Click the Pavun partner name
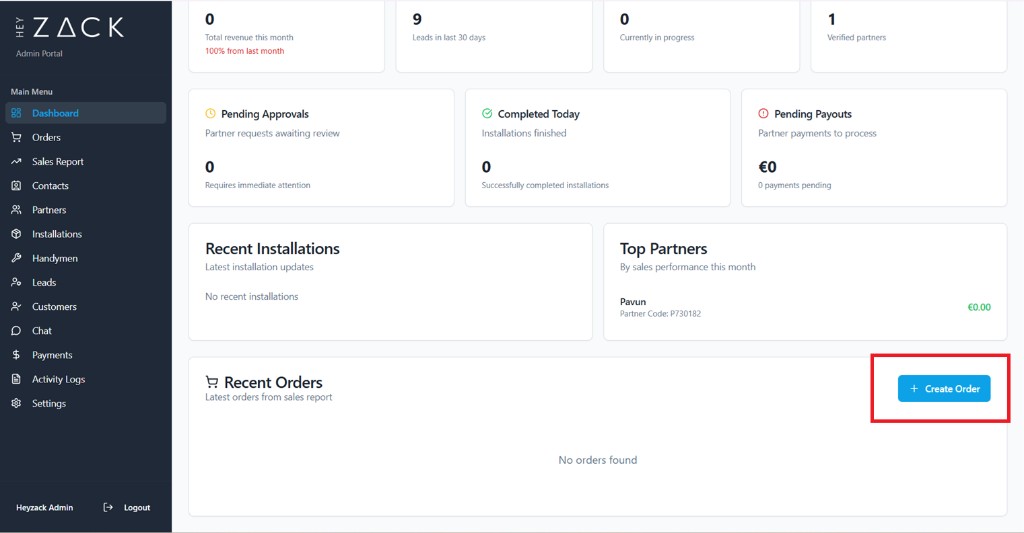The width and height of the screenshot is (1024, 533). point(633,302)
